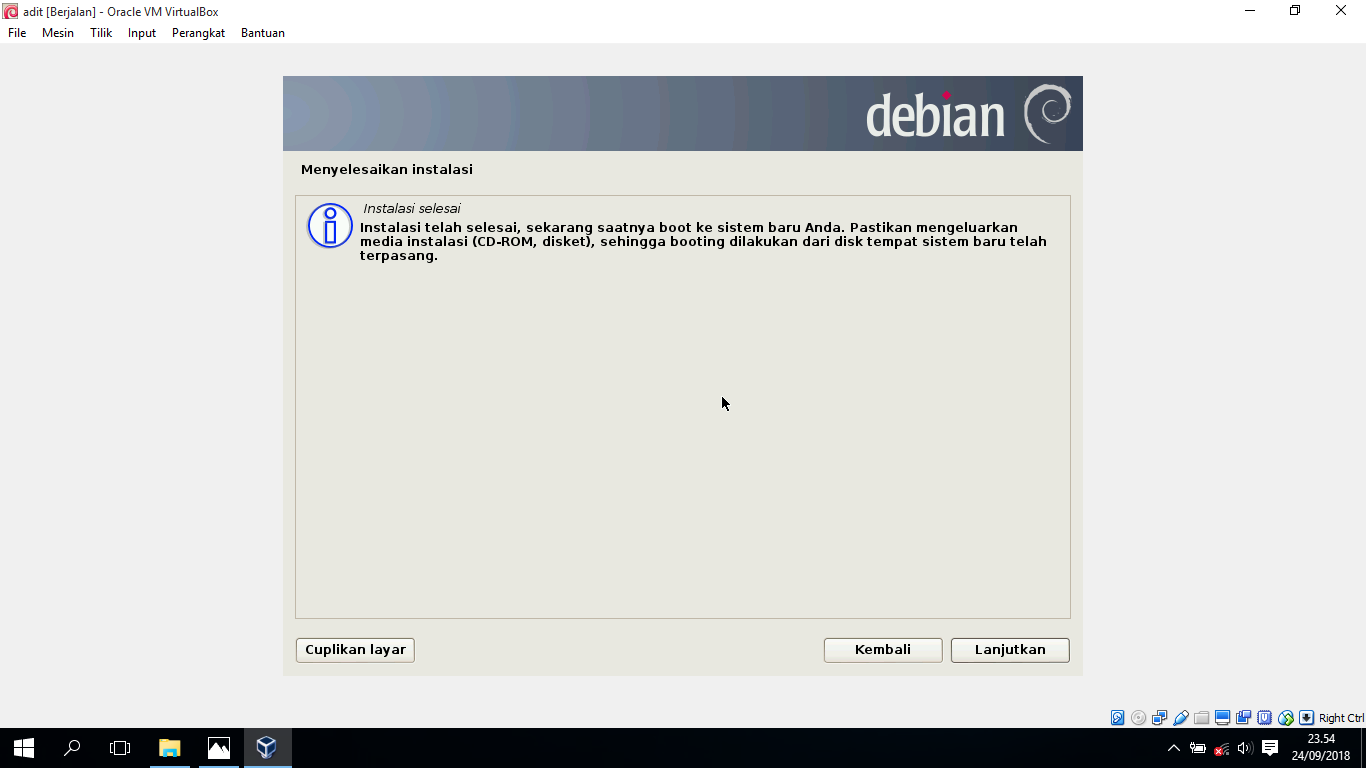This screenshot has height=768, width=1366.
Task: Click the Debian swirl logo in the banner
Action: pyautogui.click(x=1049, y=113)
